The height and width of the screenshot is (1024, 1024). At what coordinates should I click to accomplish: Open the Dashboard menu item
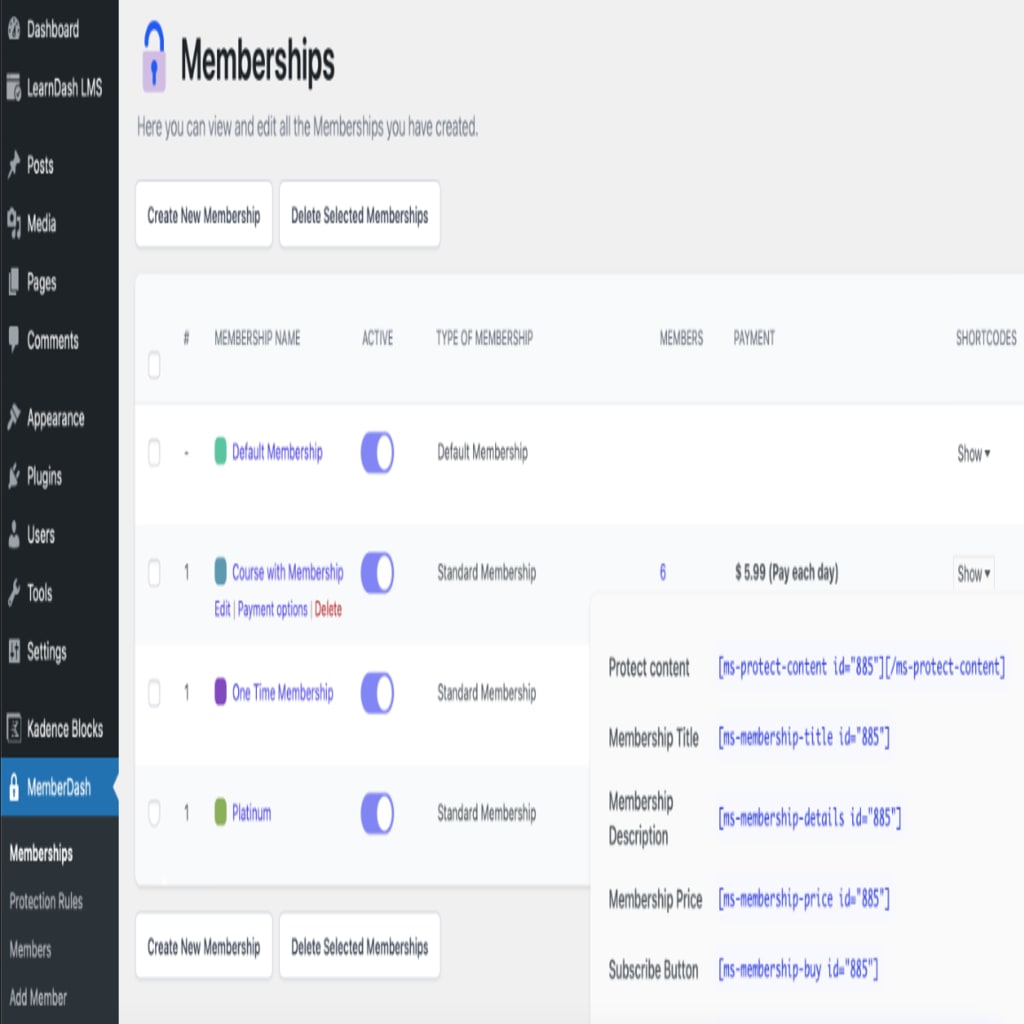53,29
